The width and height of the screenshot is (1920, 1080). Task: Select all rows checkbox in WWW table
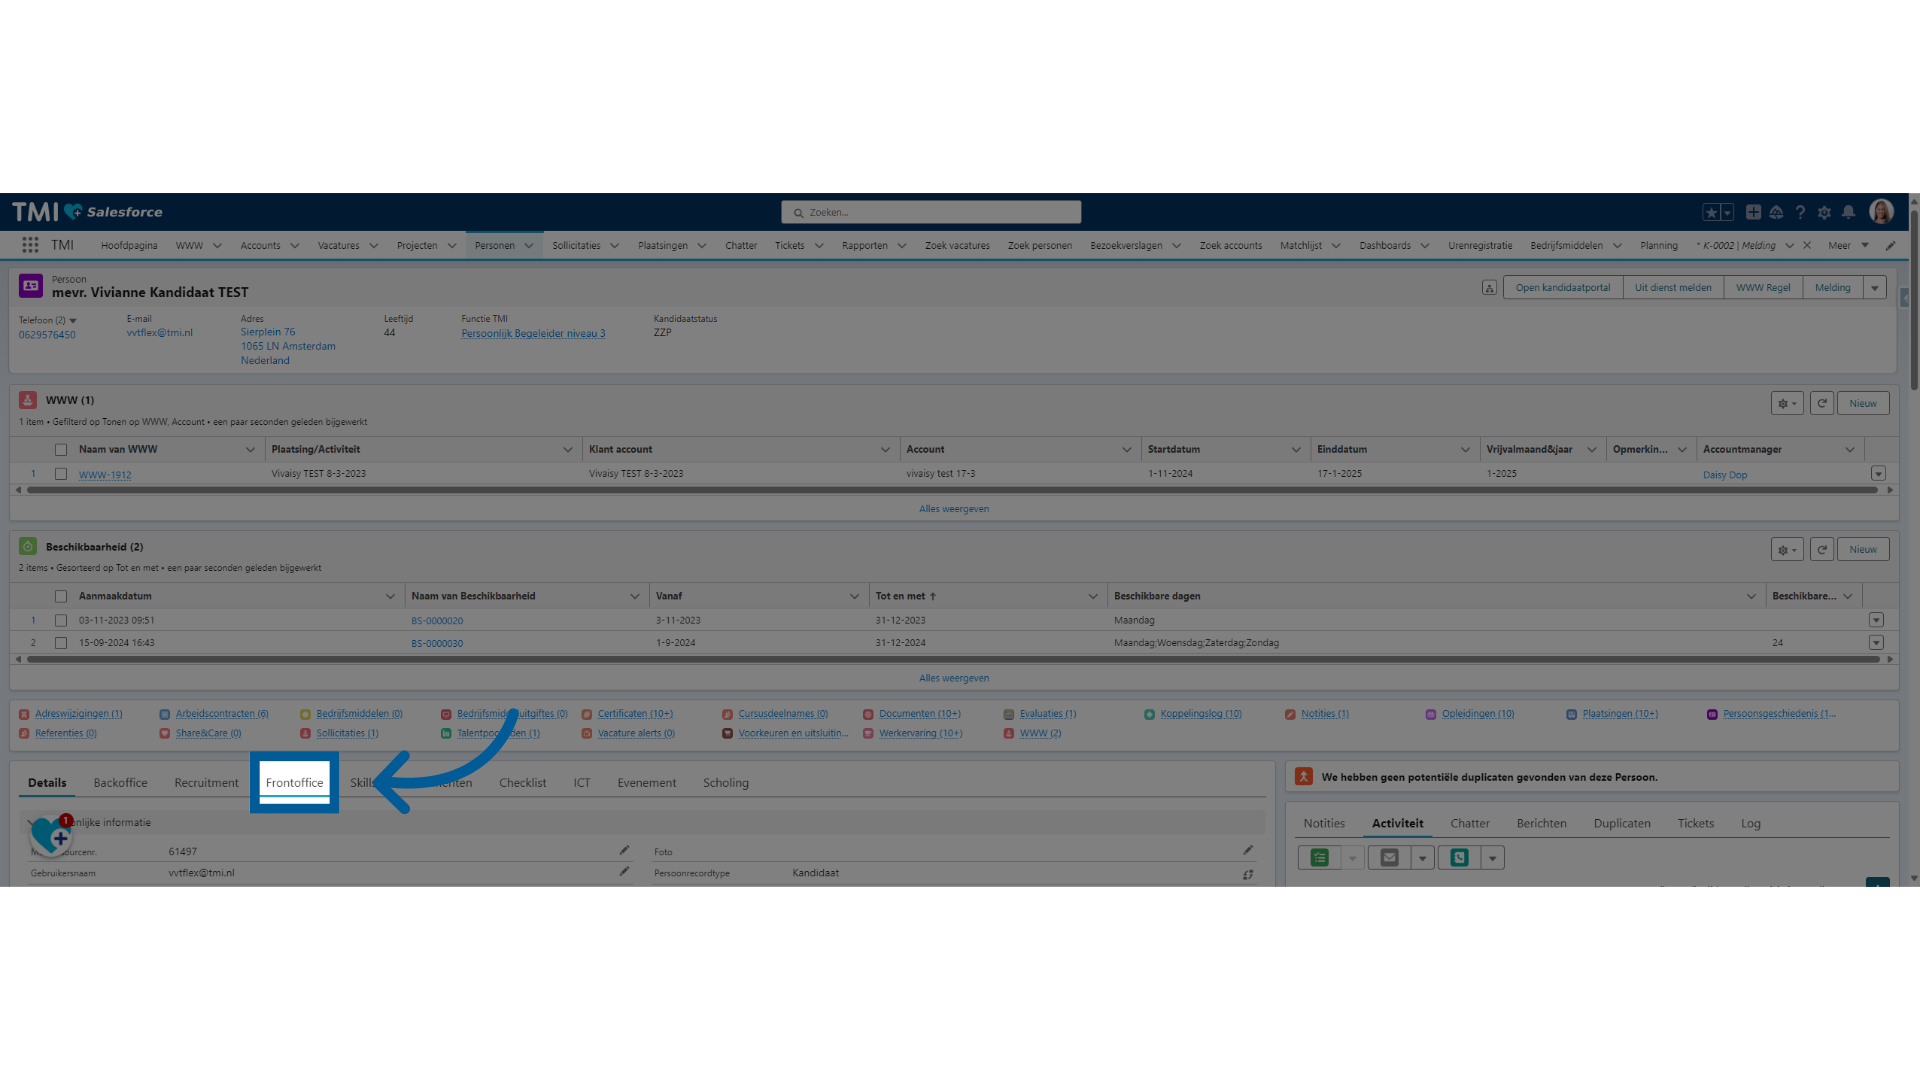[61, 450]
